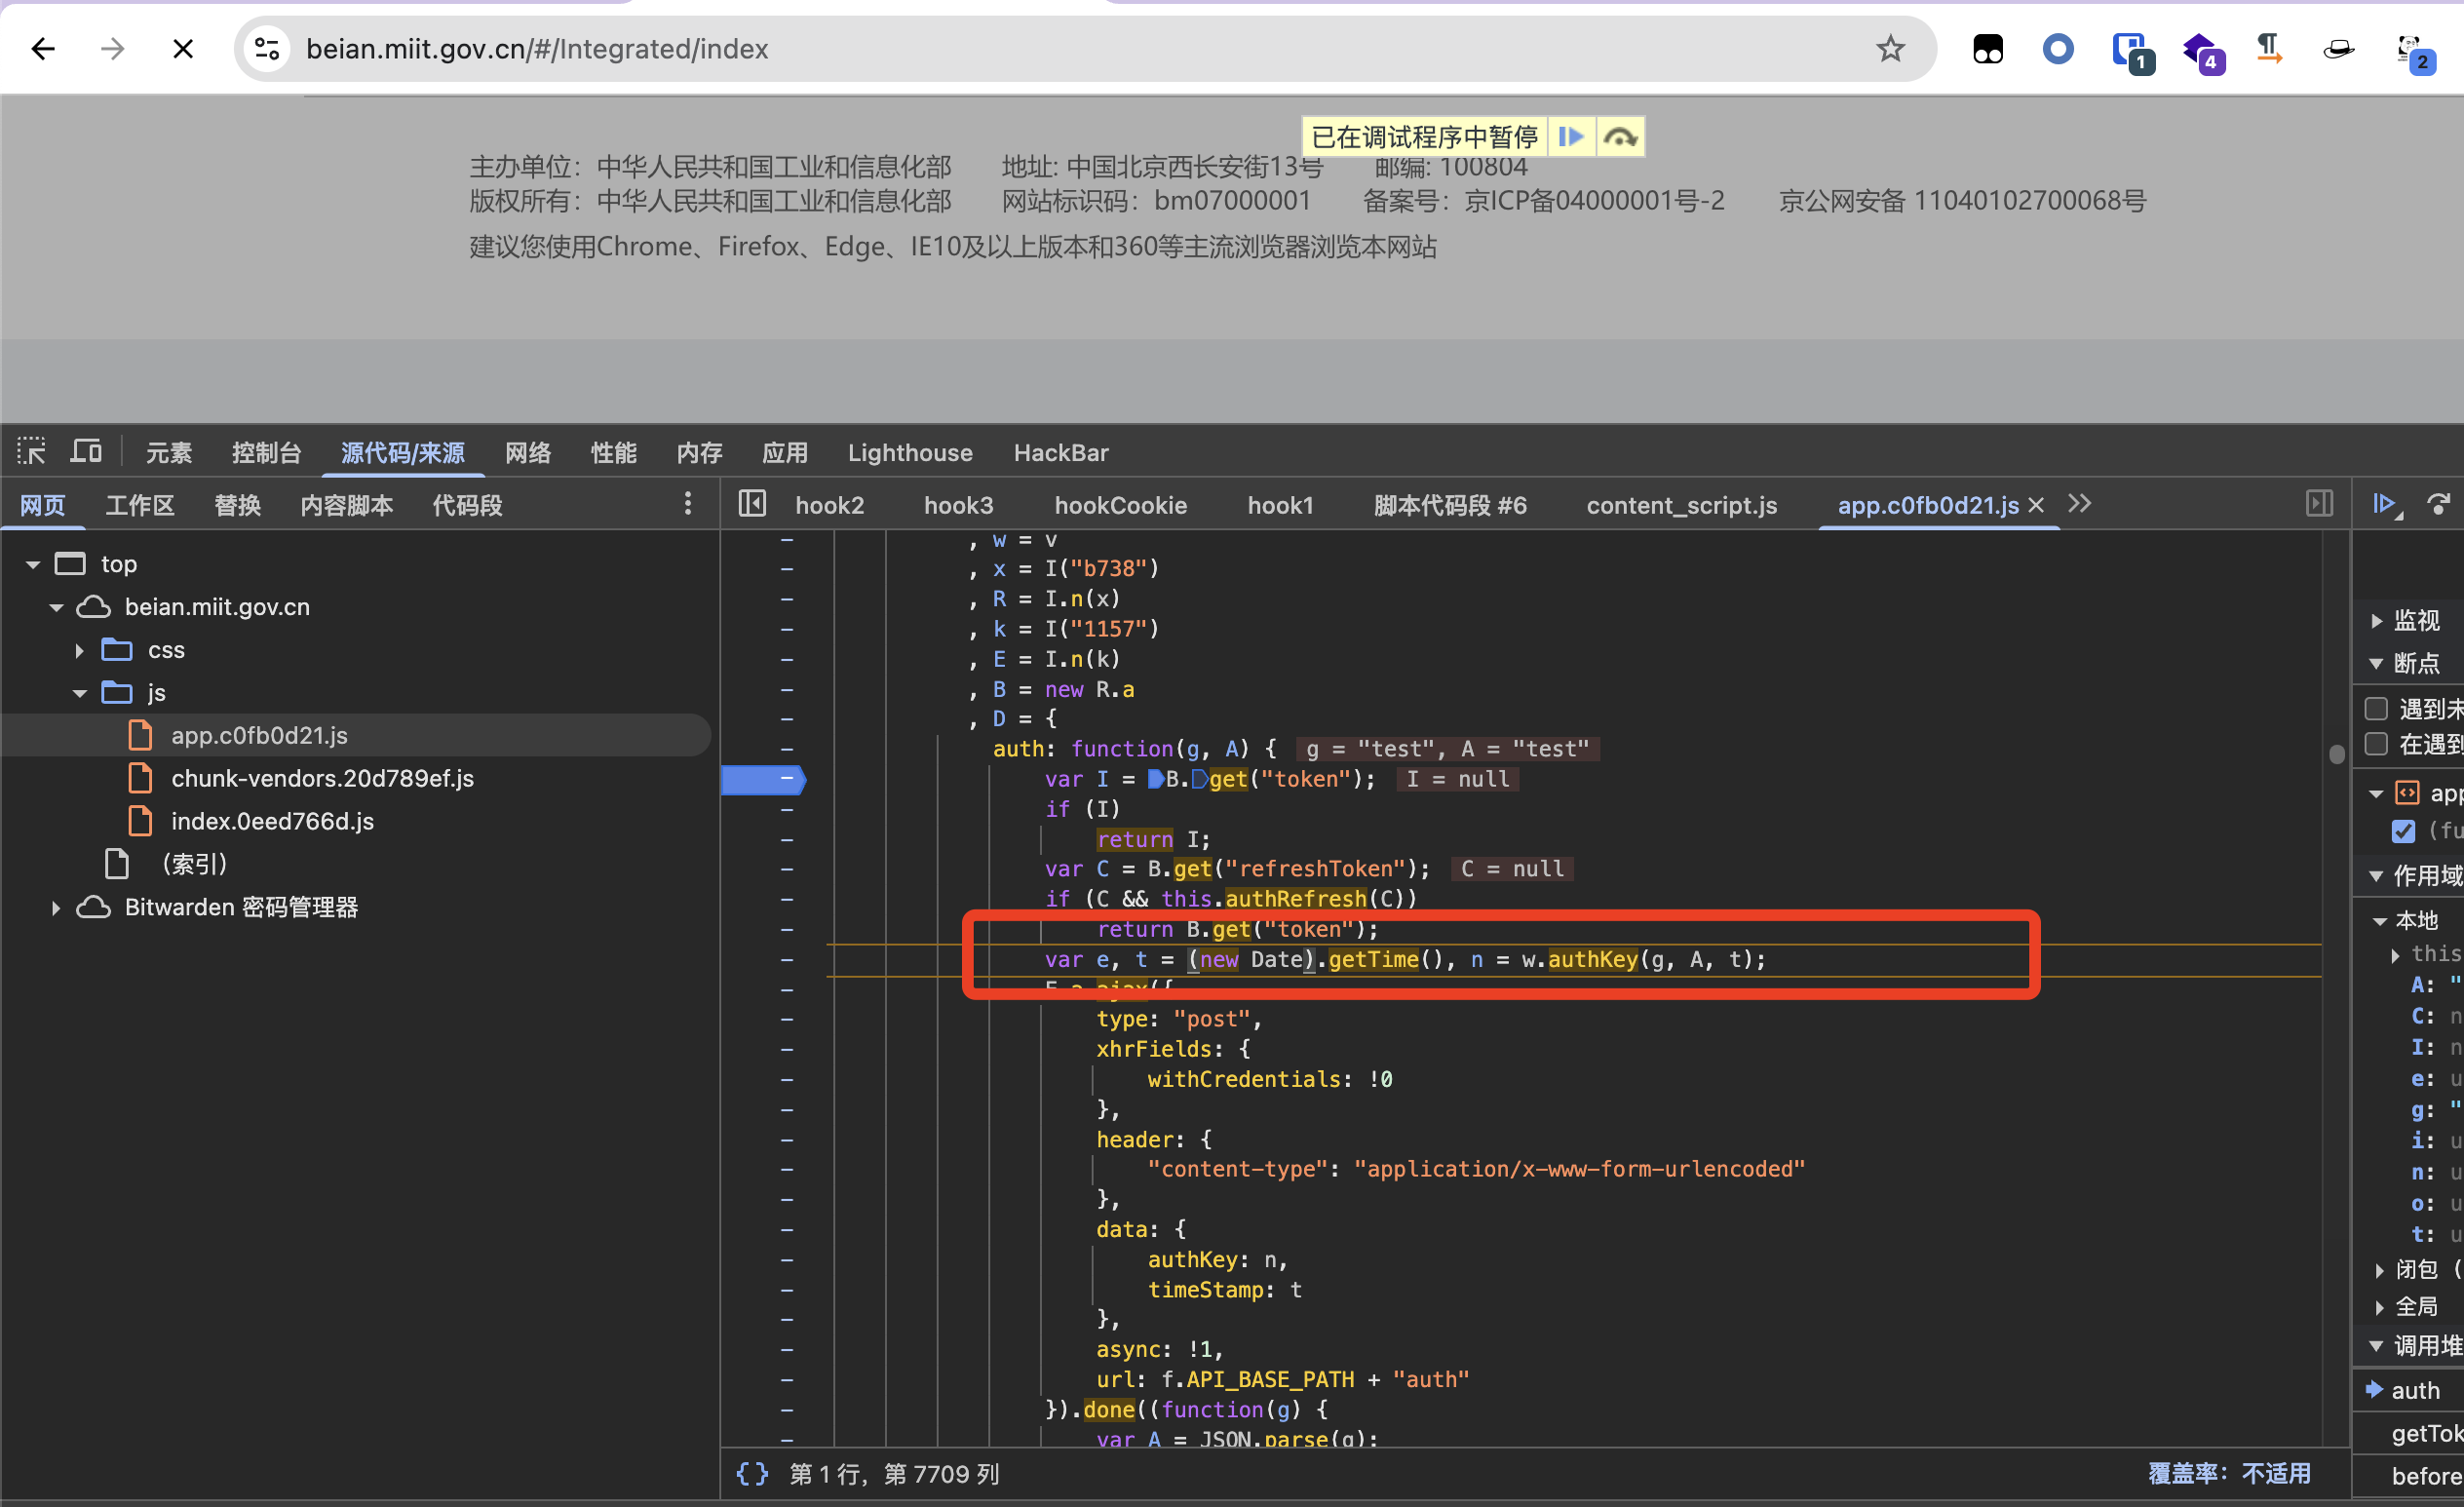
Task: Expand the css folder
Action: pyautogui.click(x=79, y=650)
